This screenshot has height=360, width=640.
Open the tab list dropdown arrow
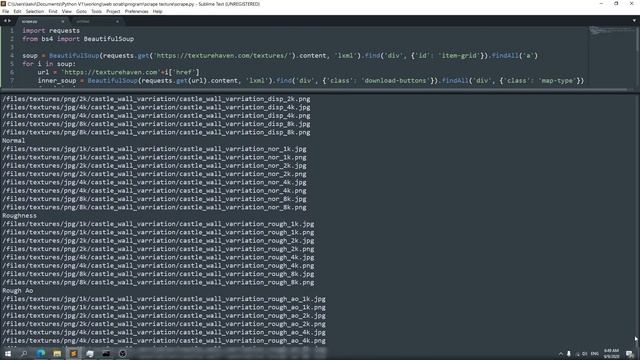[x=634, y=21]
